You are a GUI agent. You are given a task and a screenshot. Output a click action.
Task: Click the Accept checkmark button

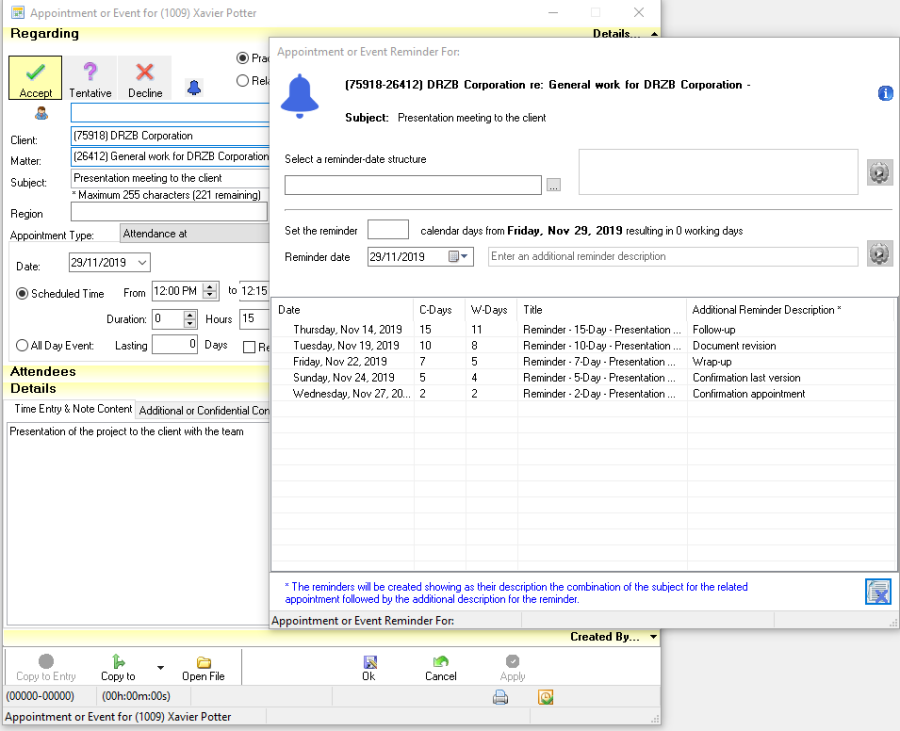35,78
